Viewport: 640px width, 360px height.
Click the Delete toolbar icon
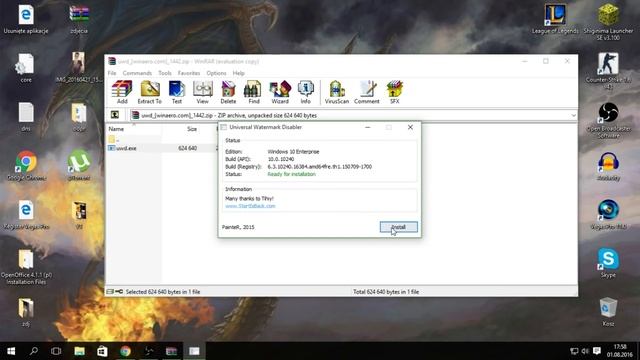click(x=228, y=92)
